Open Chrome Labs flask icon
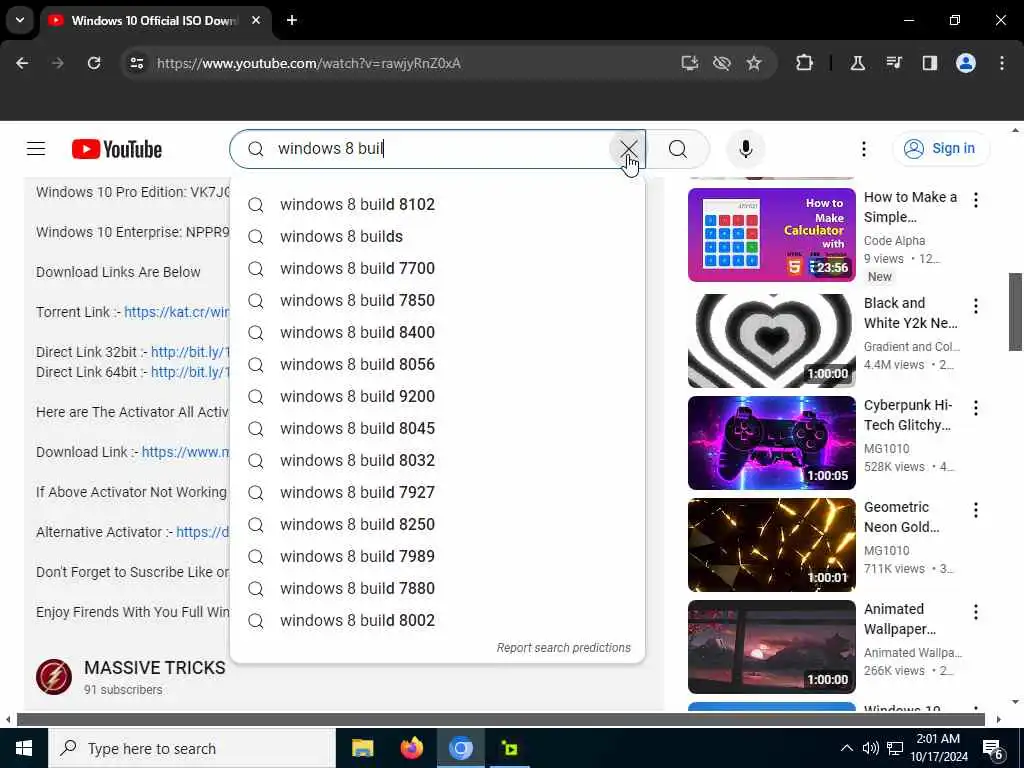Screen dimensions: 1024x768 click(x=857, y=63)
